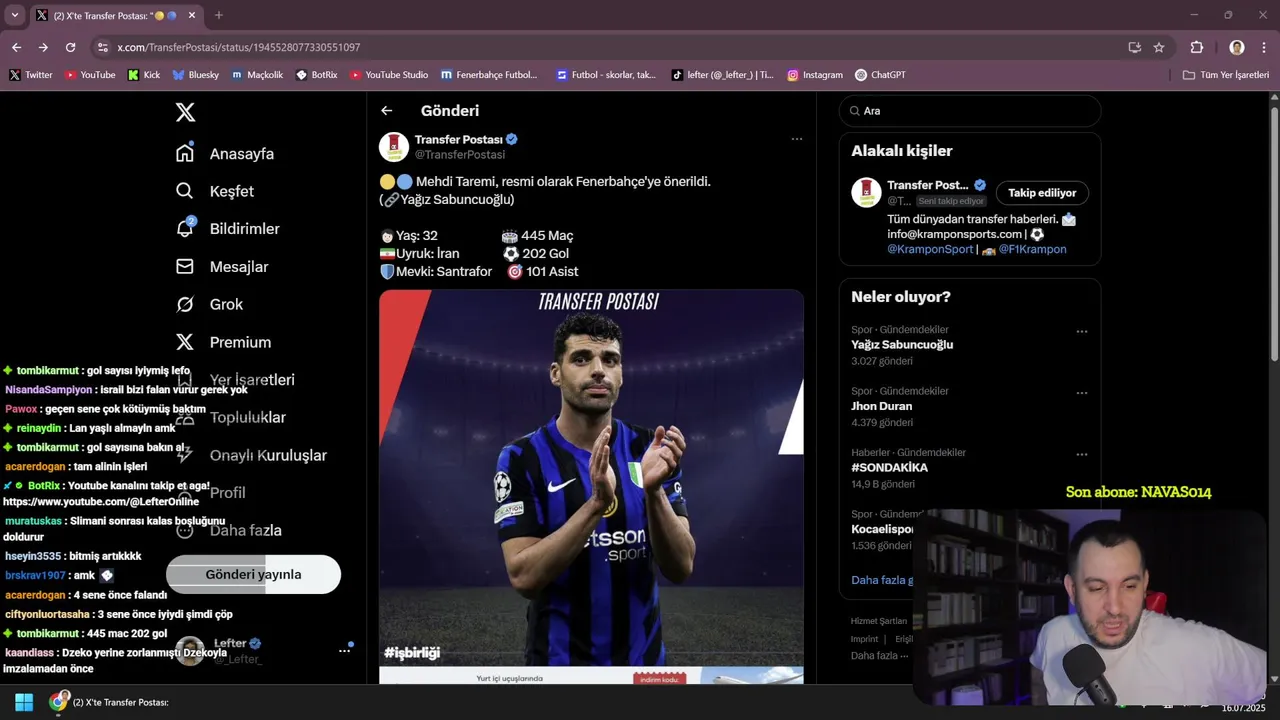Open more options for Yağız Sabuncuoğlu trend
This screenshot has width=1280, height=720.
(1082, 331)
